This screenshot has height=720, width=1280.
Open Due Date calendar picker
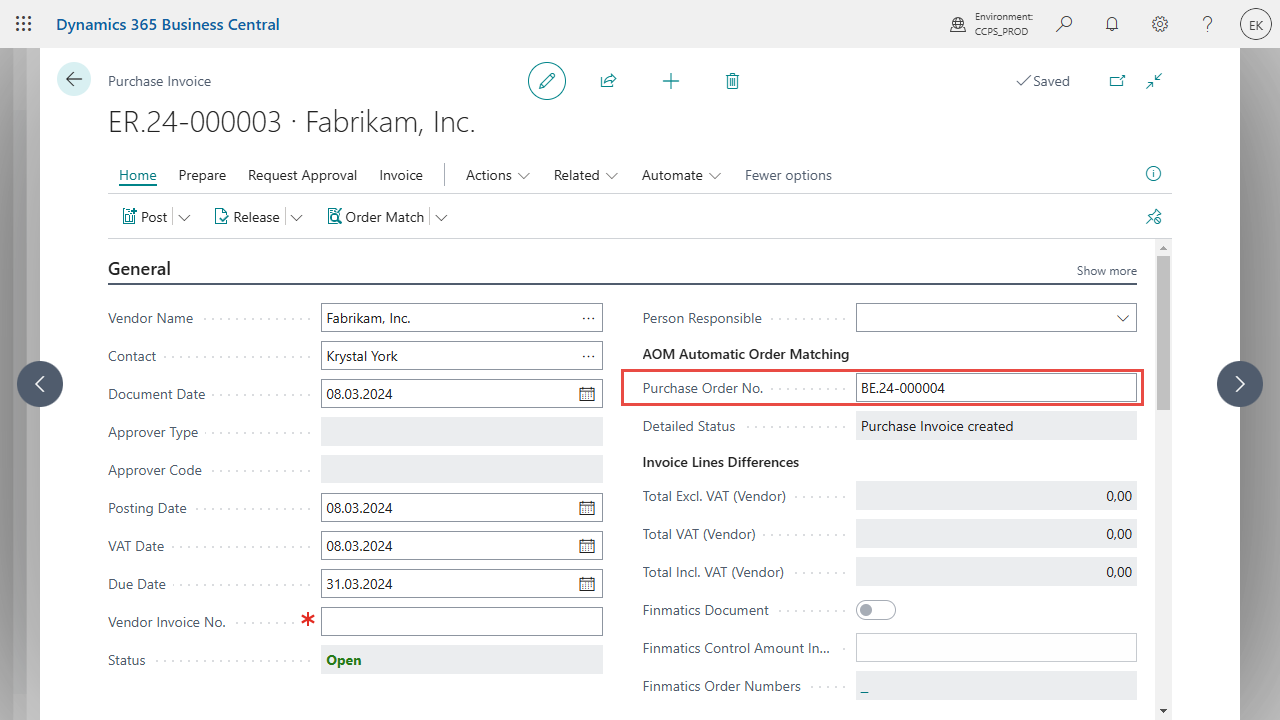pyautogui.click(x=587, y=584)
